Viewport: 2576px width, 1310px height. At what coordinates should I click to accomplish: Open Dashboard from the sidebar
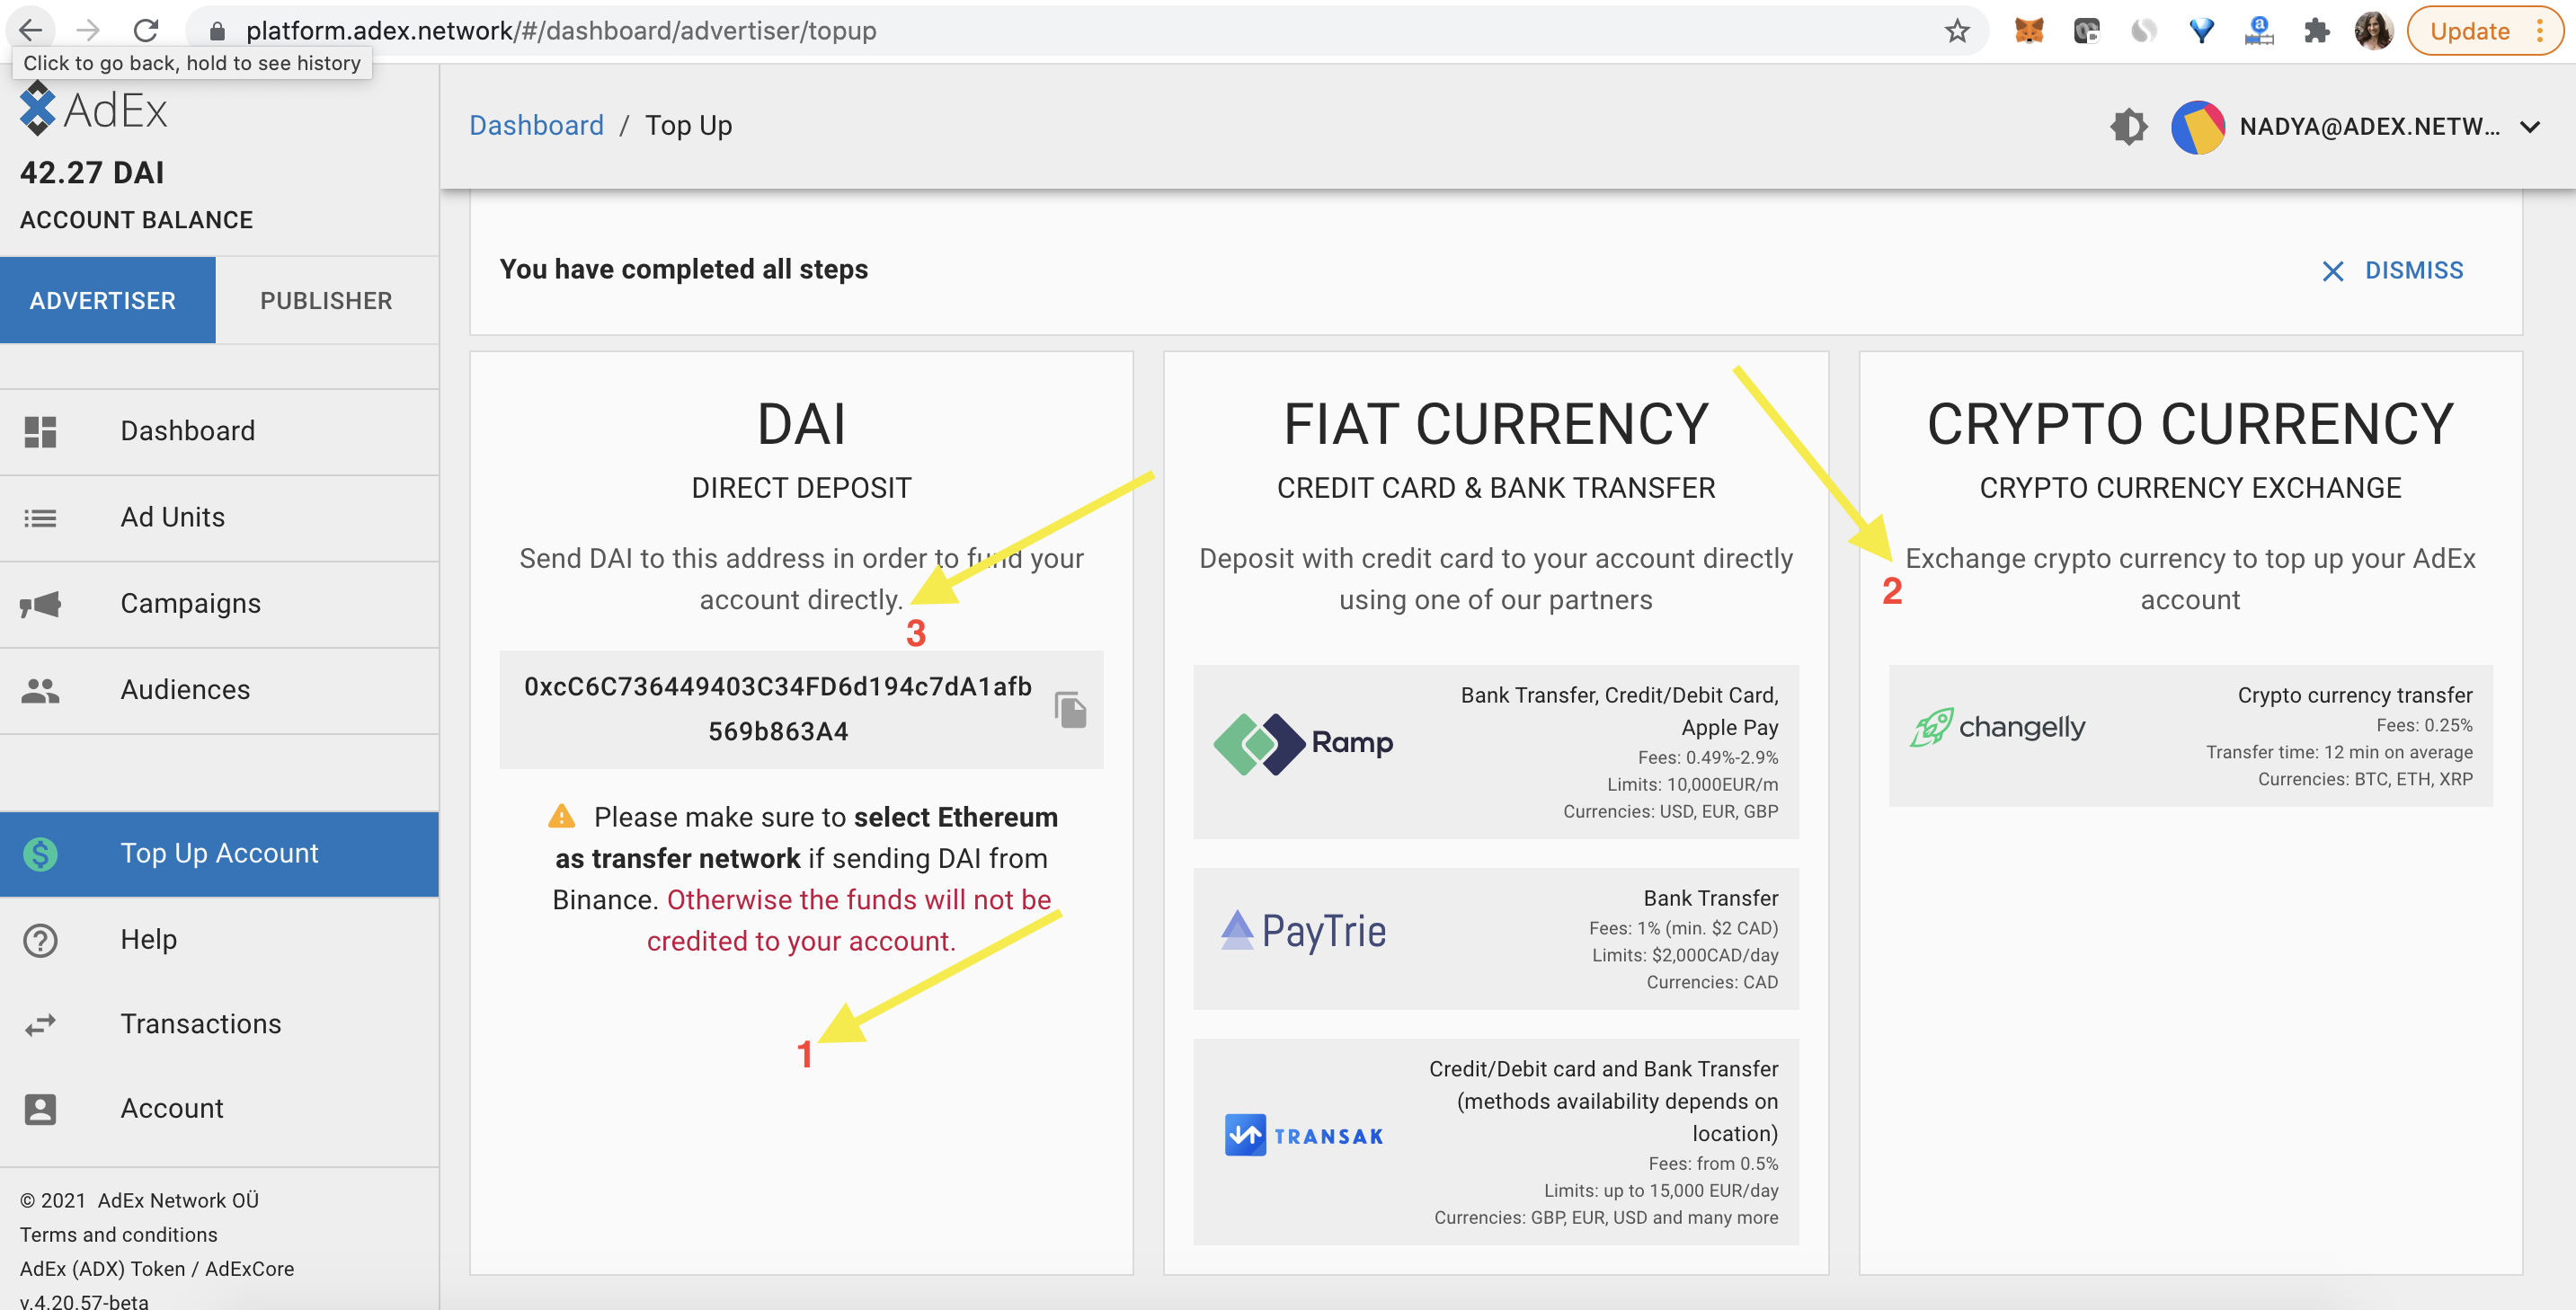(x=187, y=431)
